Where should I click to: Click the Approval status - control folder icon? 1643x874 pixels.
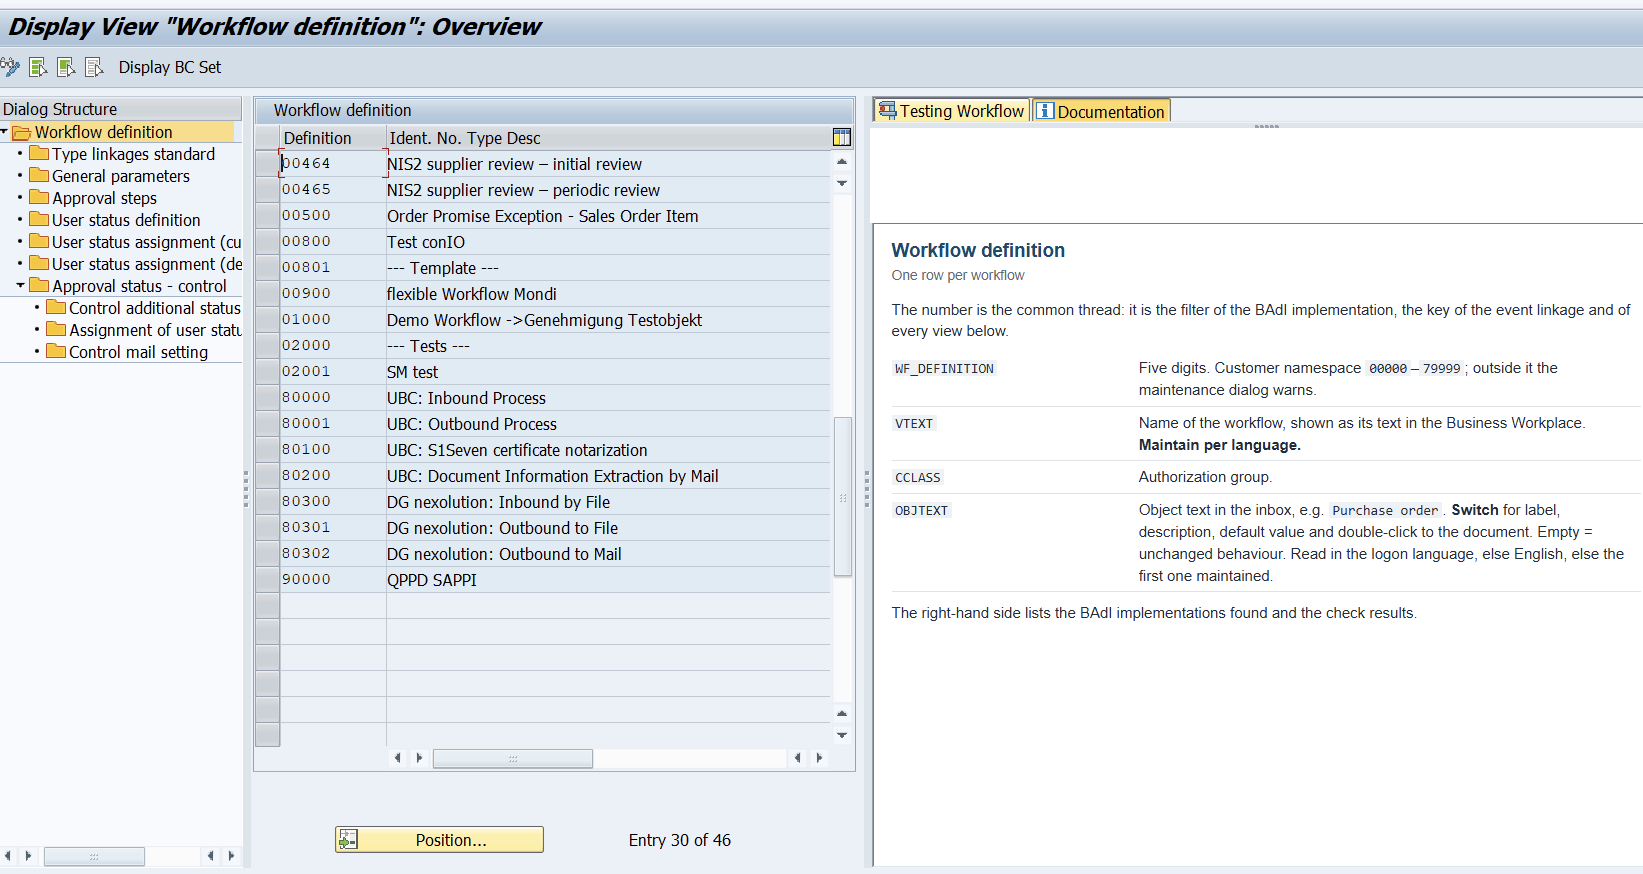pyautogui.click(x=39, y=285)
